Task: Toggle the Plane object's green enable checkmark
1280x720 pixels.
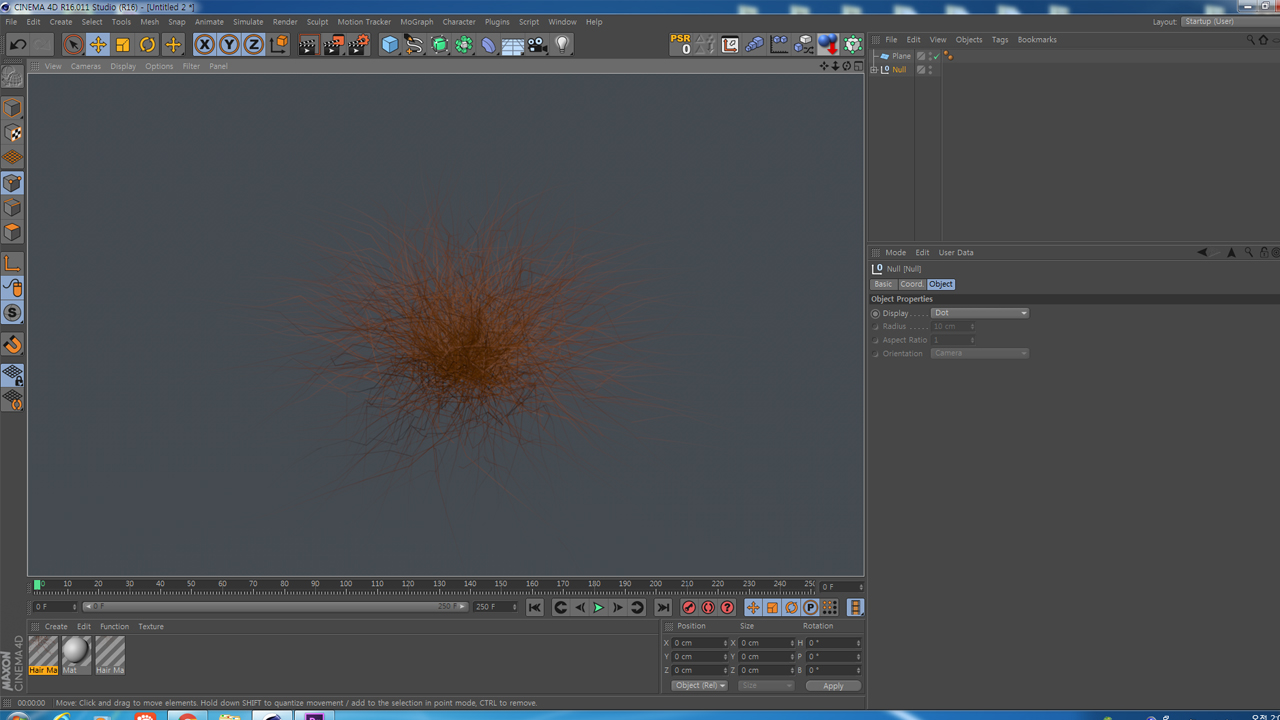Action: [936, 56]
